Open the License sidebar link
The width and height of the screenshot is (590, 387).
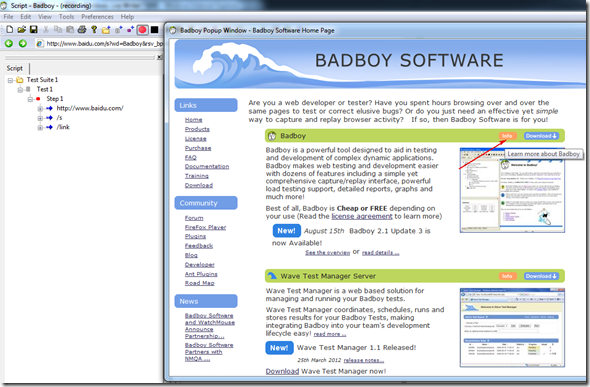(195, 138)
